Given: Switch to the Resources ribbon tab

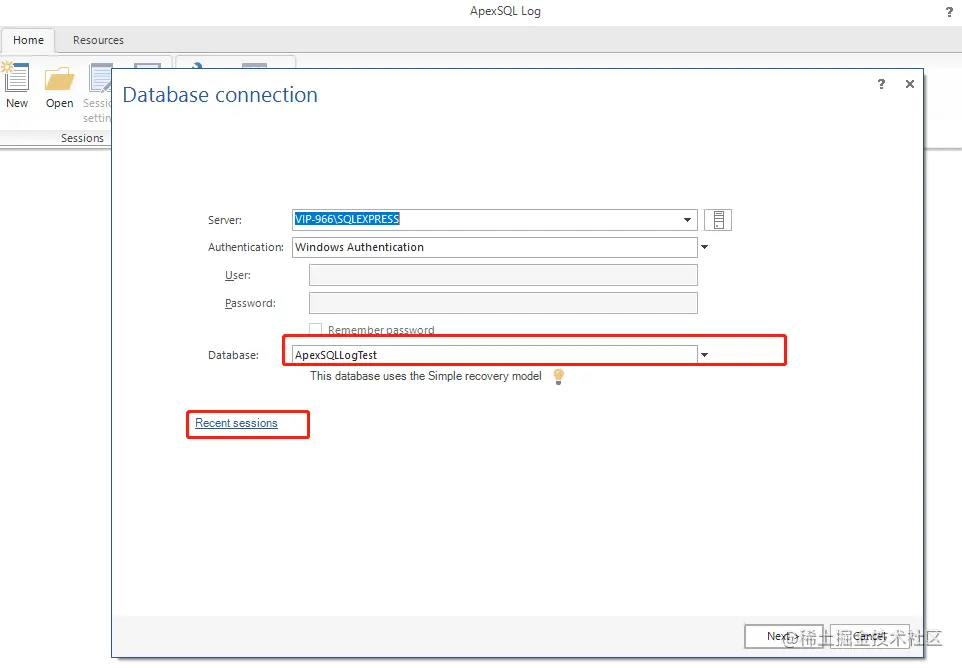Looking at the screenshot, I should click(98, 40).
